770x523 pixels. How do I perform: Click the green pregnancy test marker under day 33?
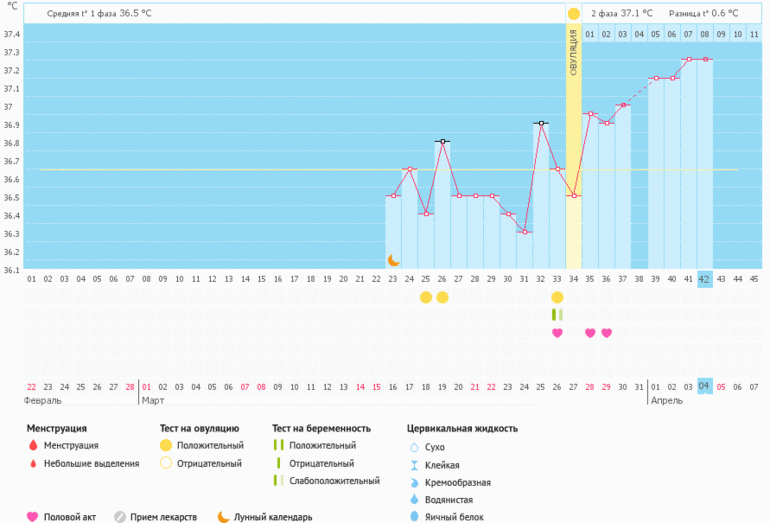(x=557, y=315)
